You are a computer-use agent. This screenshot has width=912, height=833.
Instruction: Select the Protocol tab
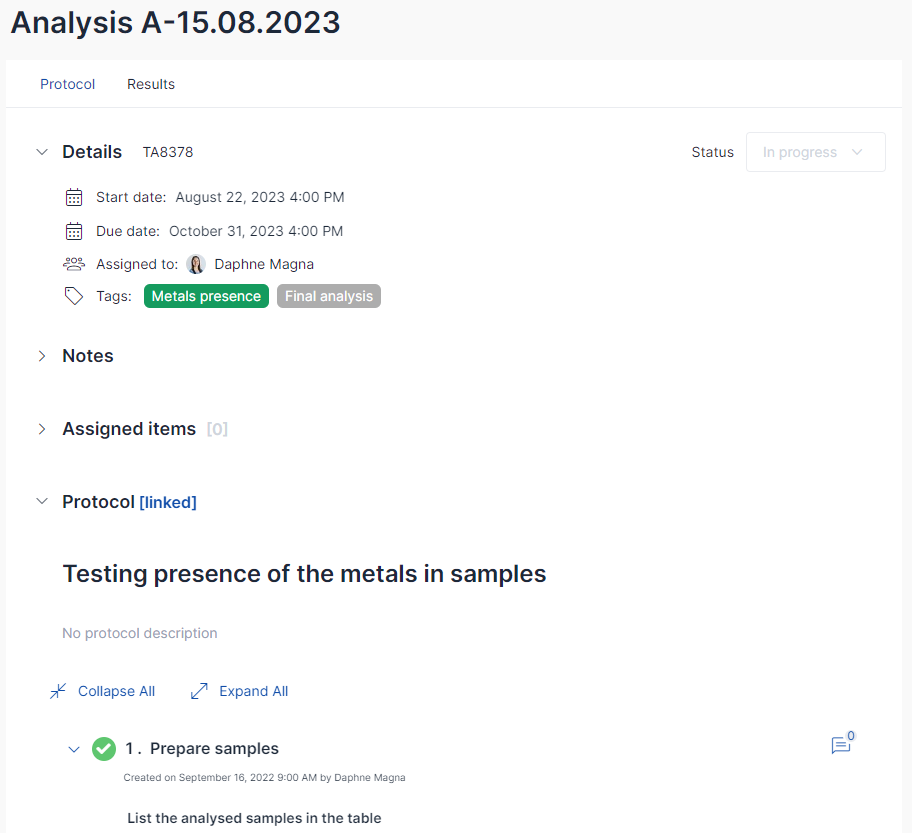(67, 84)
